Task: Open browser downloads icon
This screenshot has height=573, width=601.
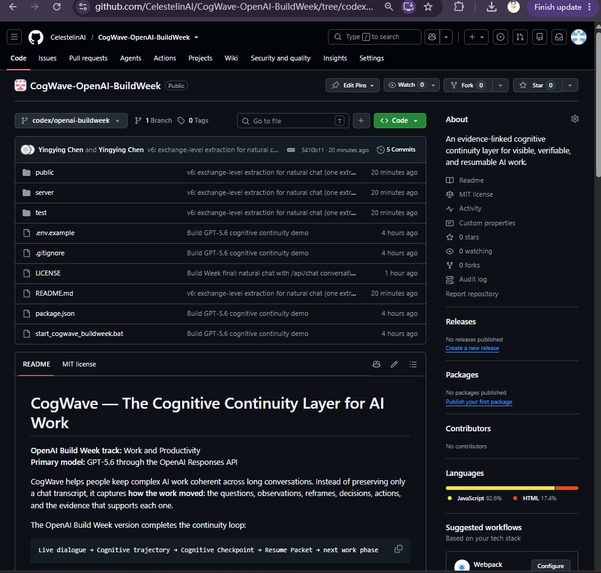Action: click(x=491, y=7)
